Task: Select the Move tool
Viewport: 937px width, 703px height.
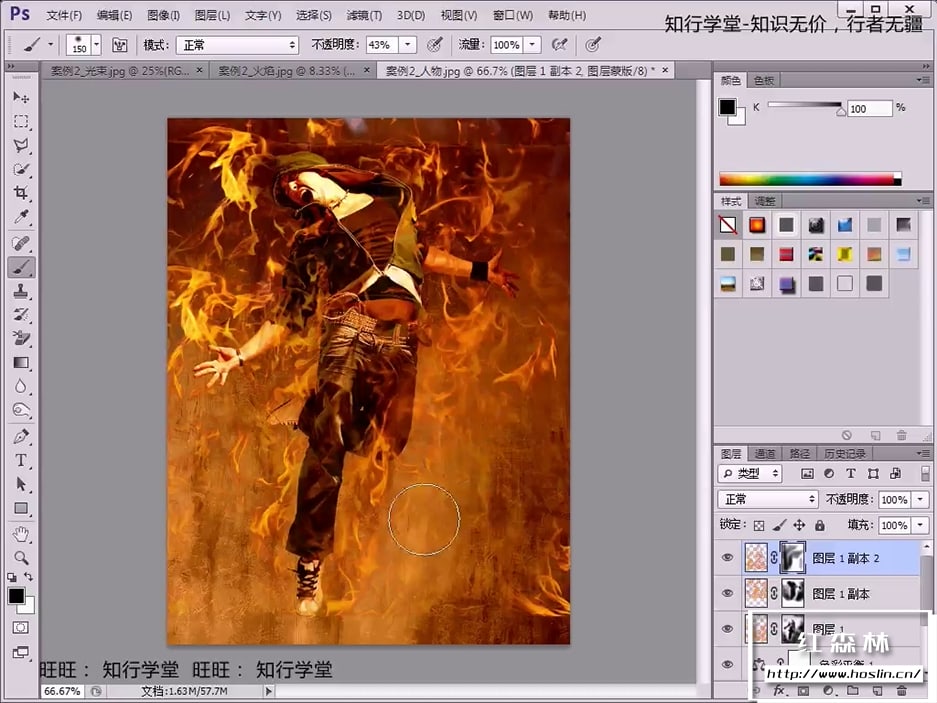Action: click(21, 97)
